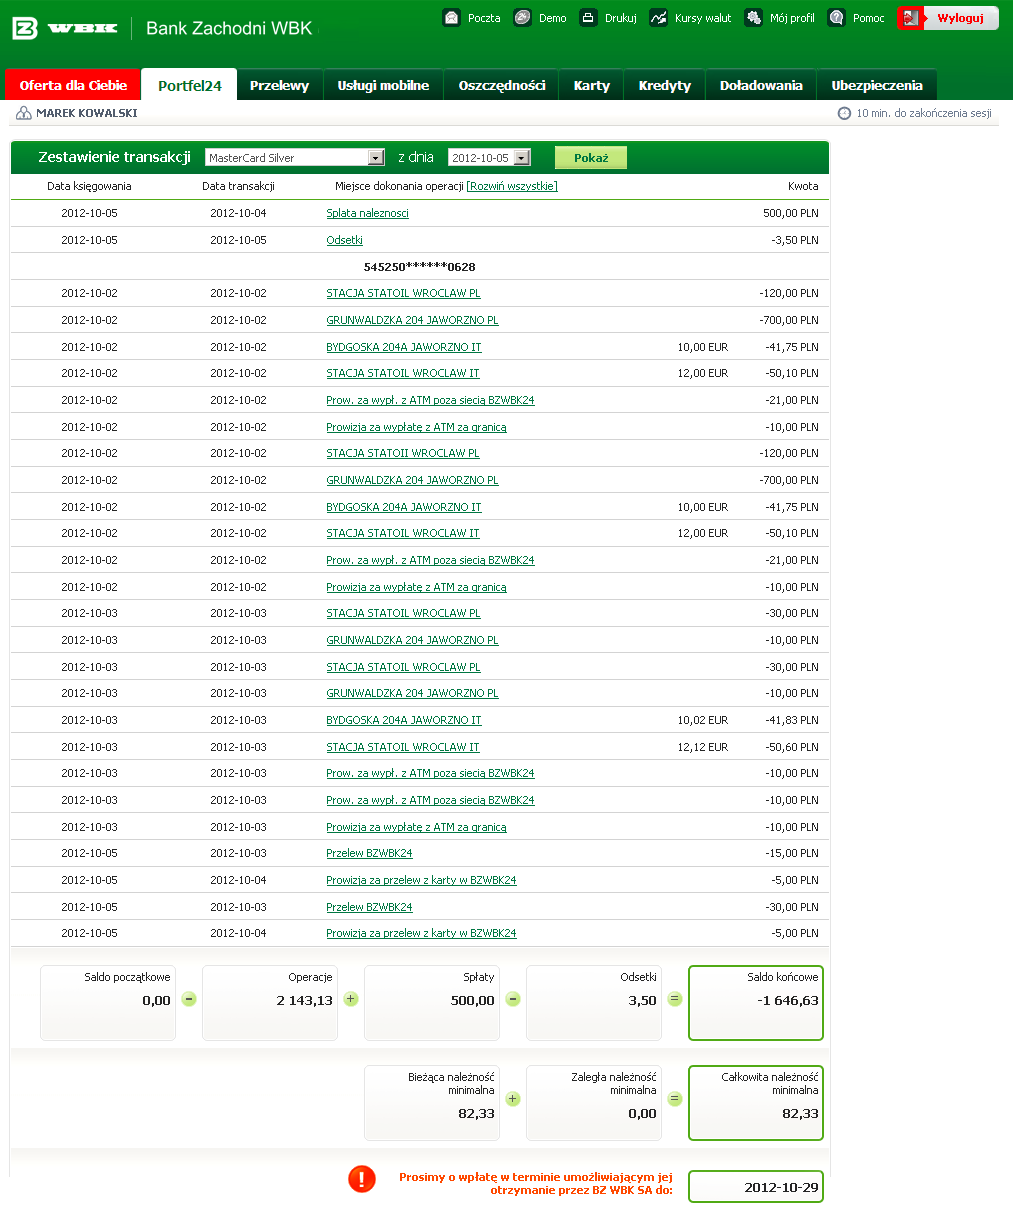Click the payment due date 2012-10-29
The image size is (1013, 1226).
point(782,1187)
